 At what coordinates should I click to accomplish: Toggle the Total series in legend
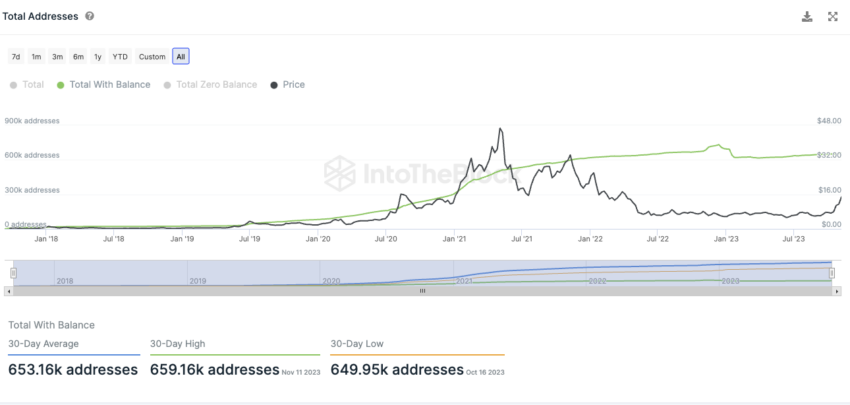click(x=27, y=85)
